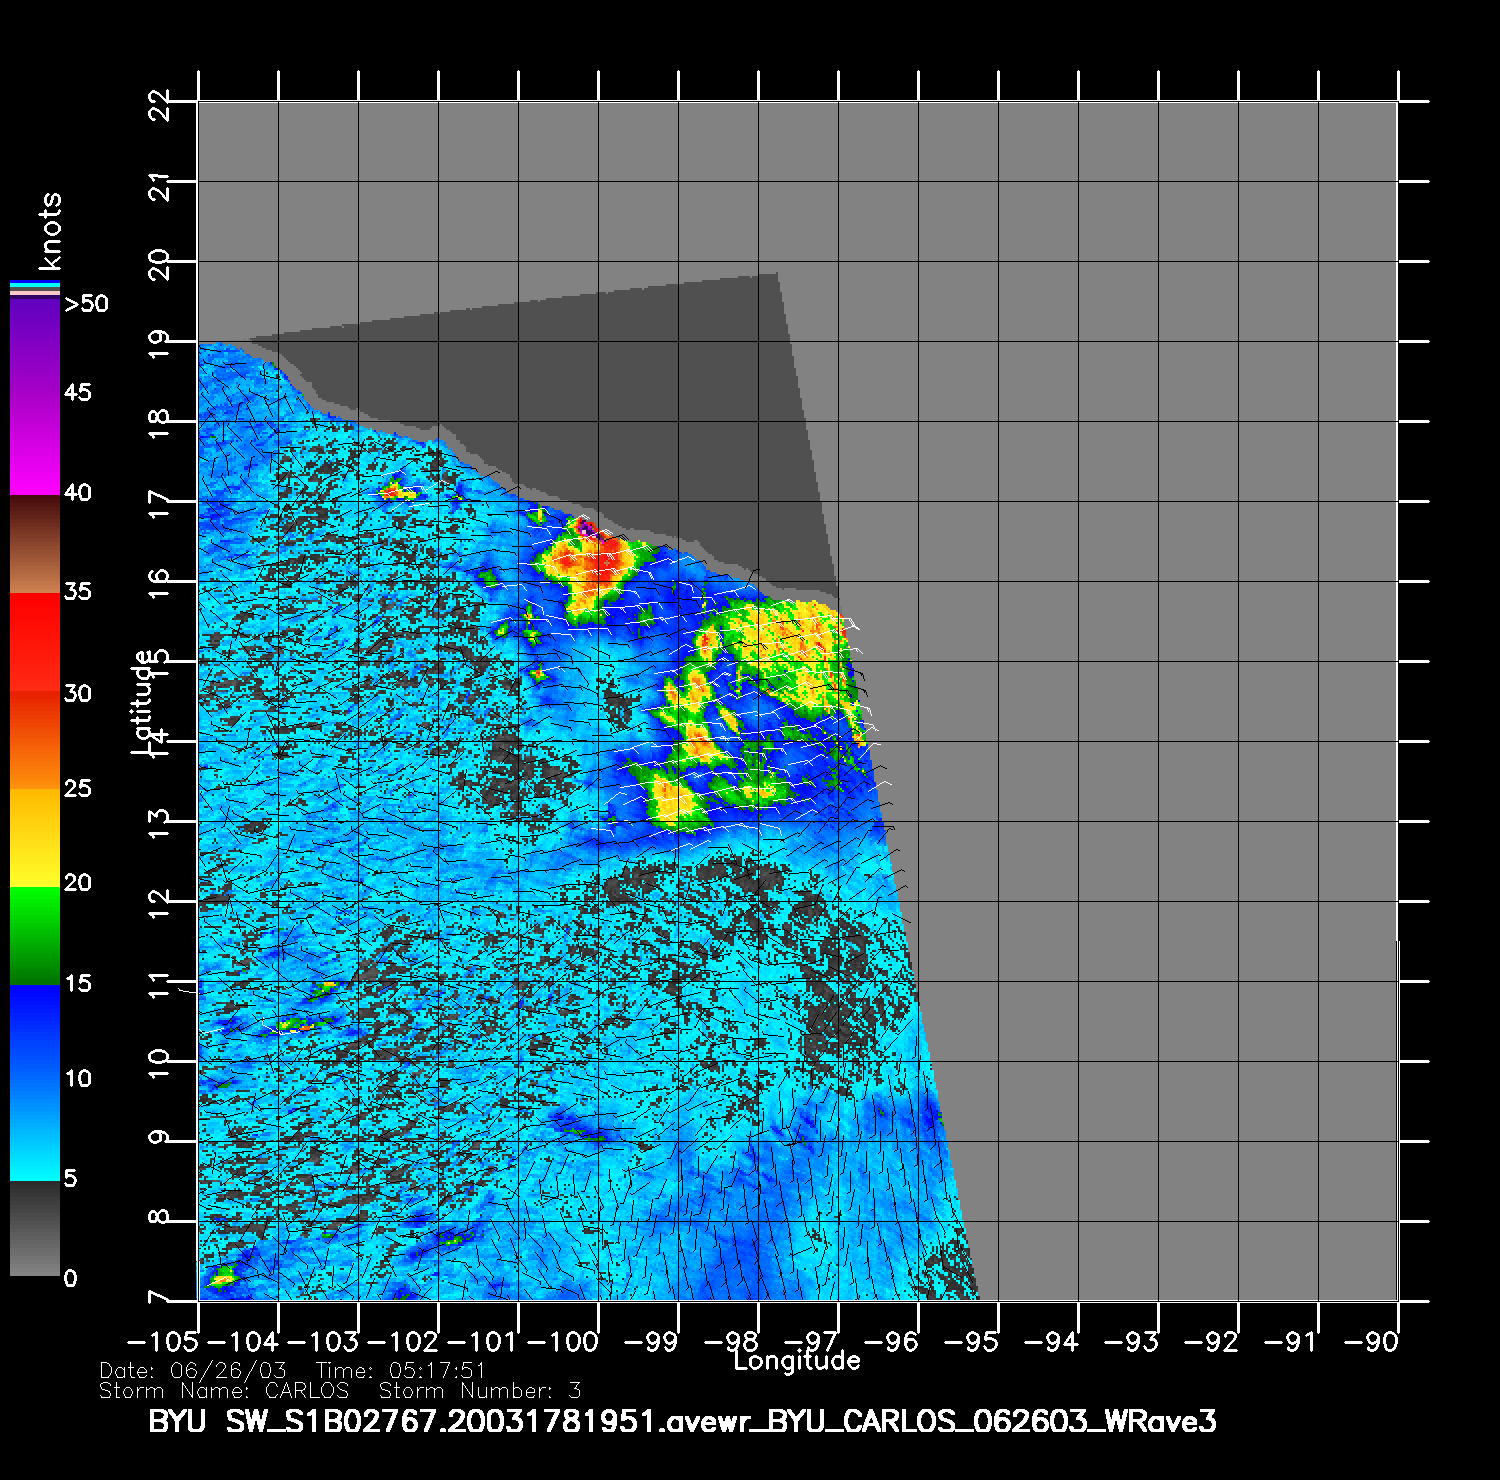Pick the yellow 20–25 knots color band
1500x1480 pixels.
click(x=34, y=838)
